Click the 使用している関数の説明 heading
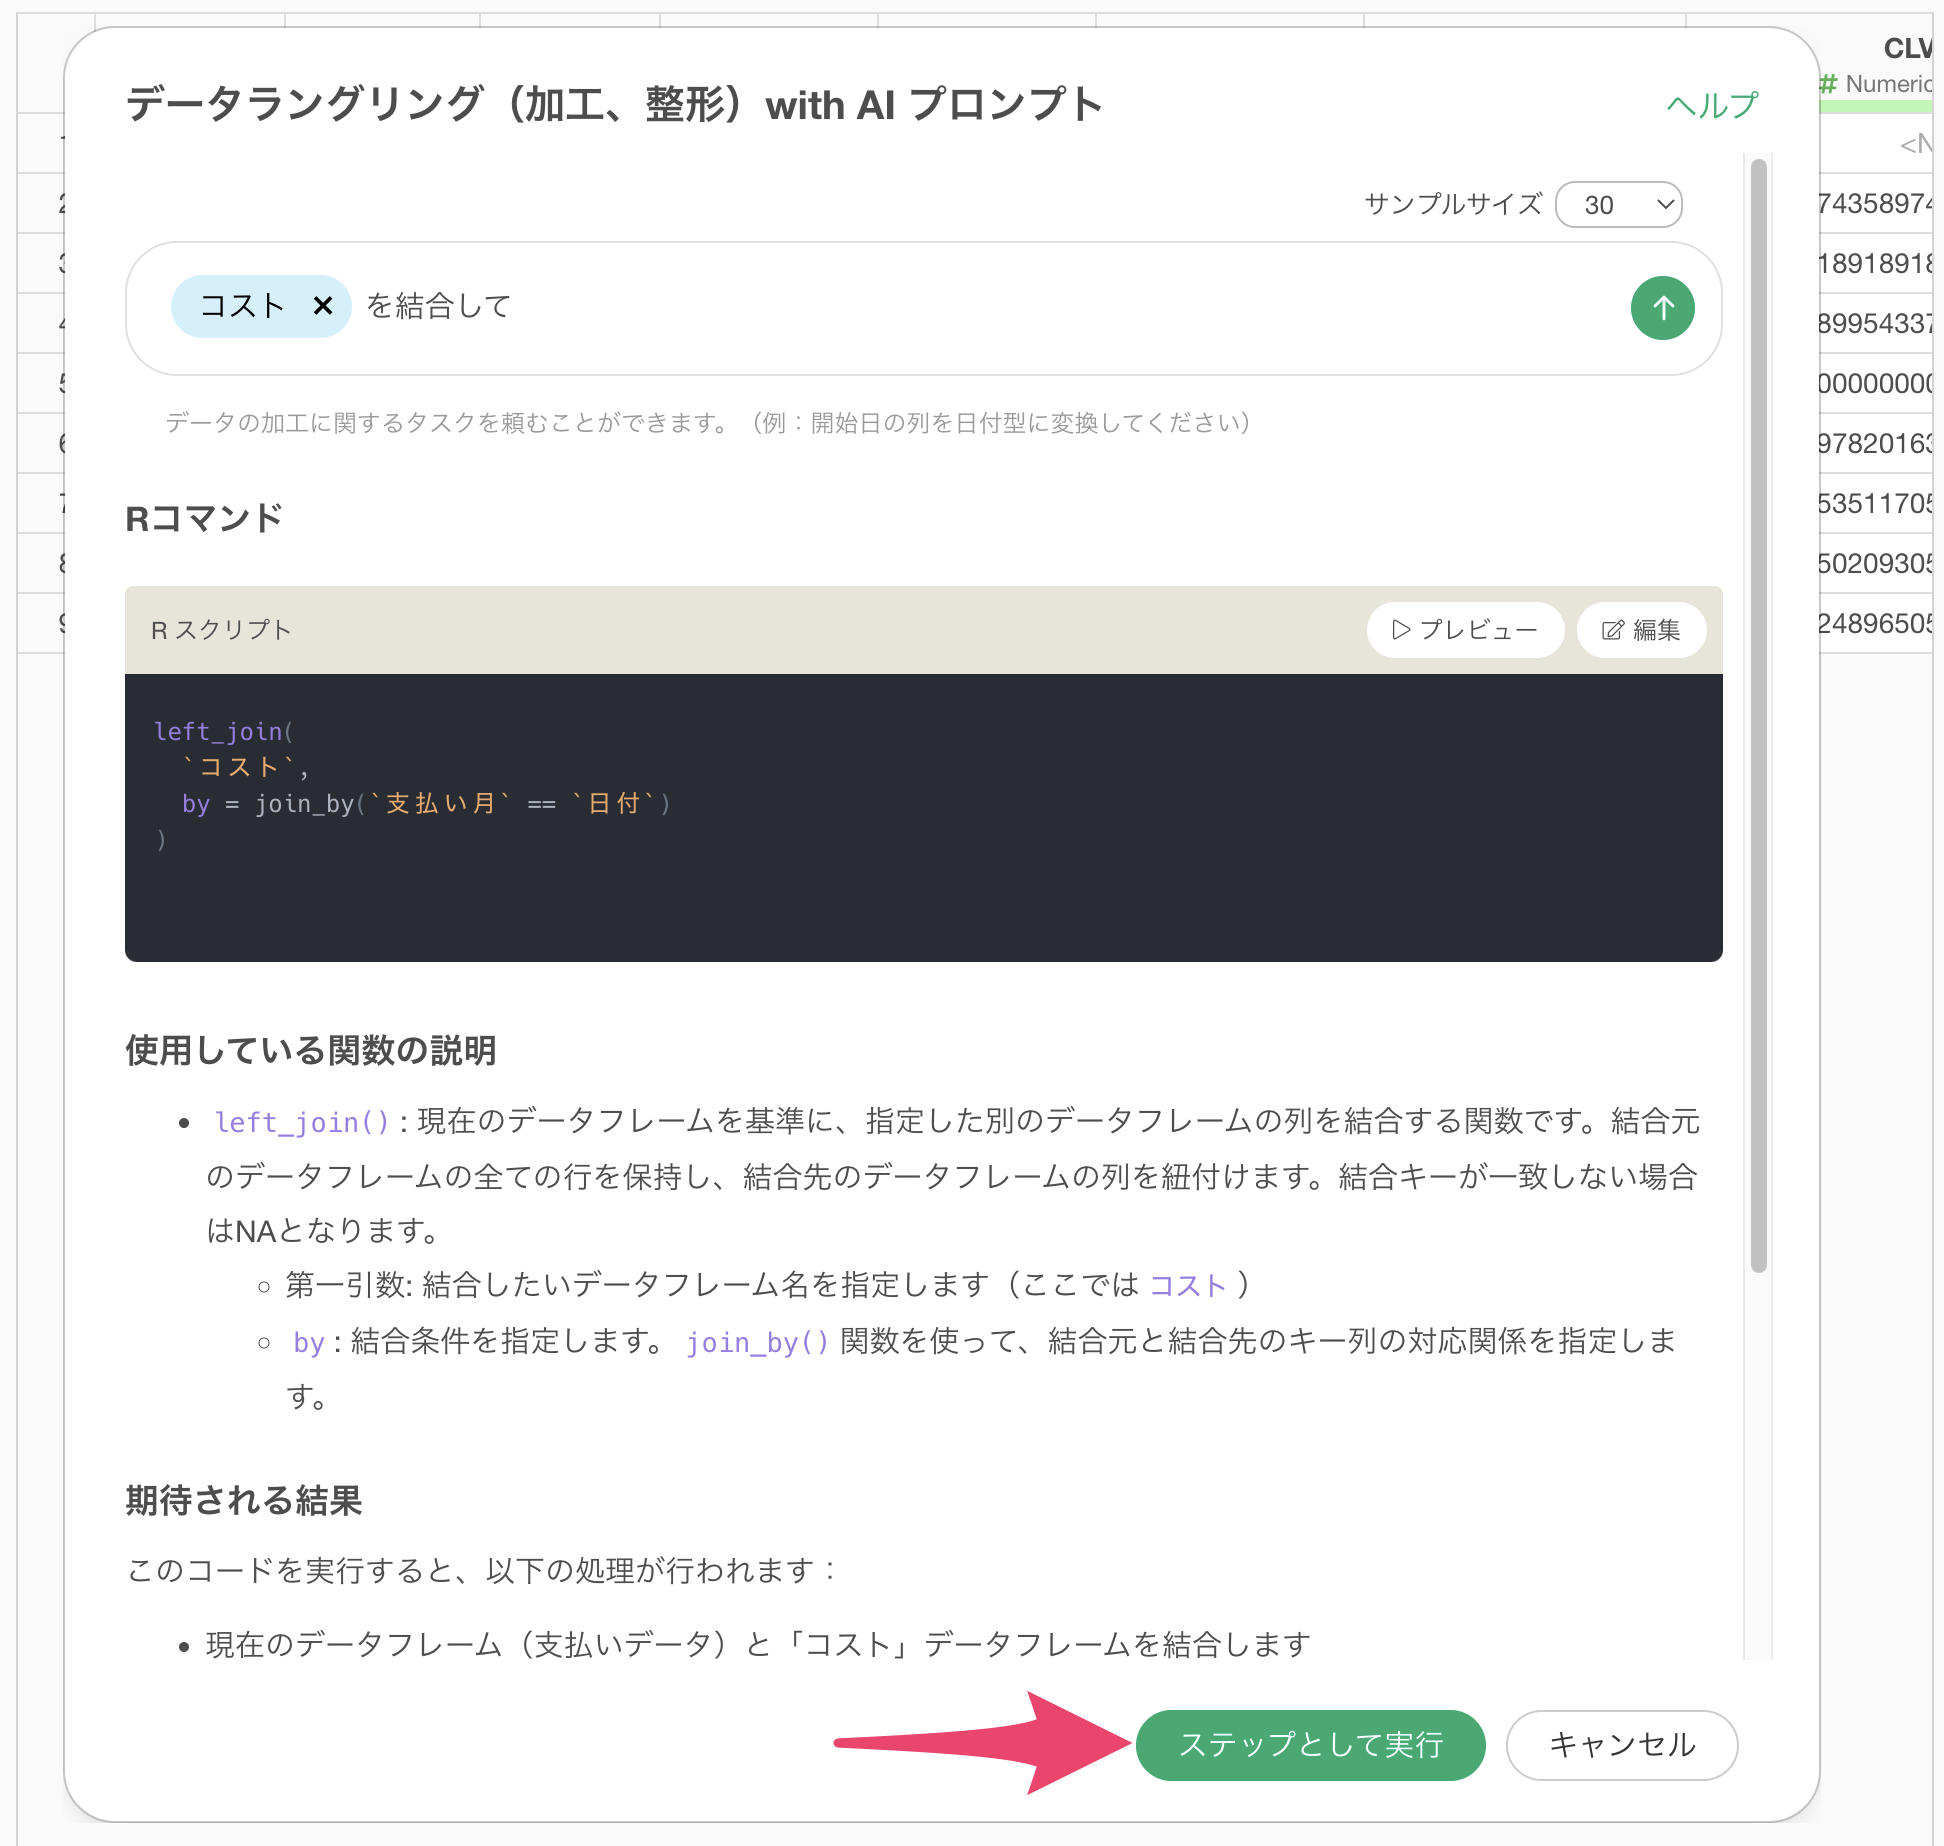This screenshot has height=1846, width=1944. [x=311, y=1050]
